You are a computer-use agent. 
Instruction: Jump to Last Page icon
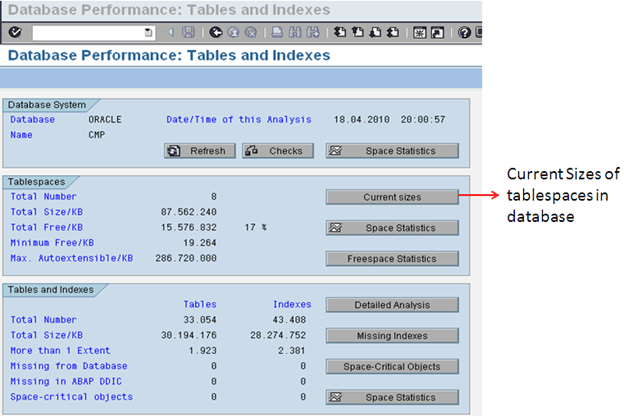tap(393, 32)
